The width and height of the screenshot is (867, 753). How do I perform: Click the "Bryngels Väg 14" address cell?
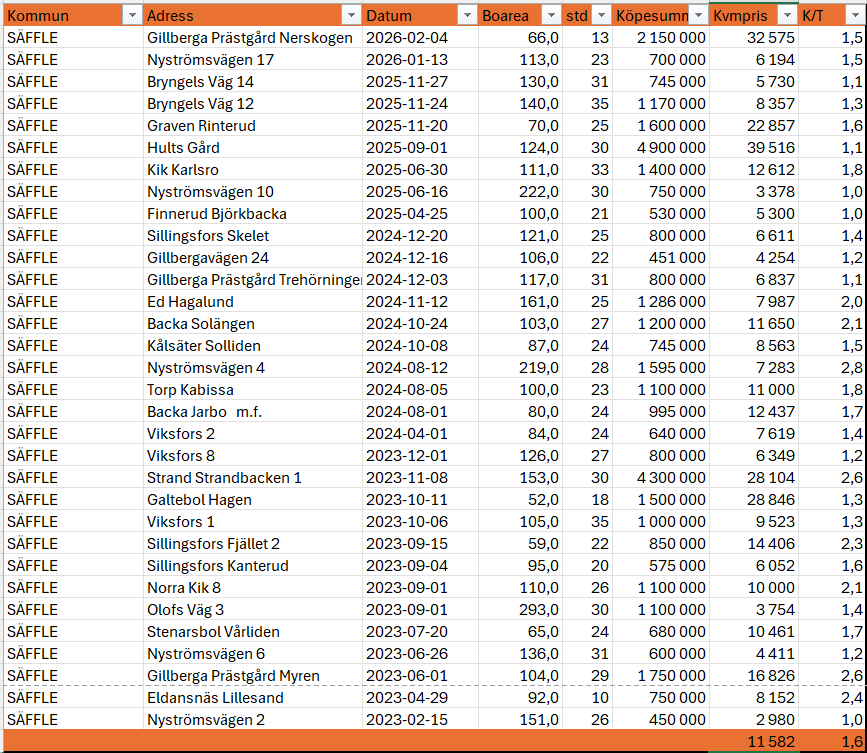[x=253, y=82]
